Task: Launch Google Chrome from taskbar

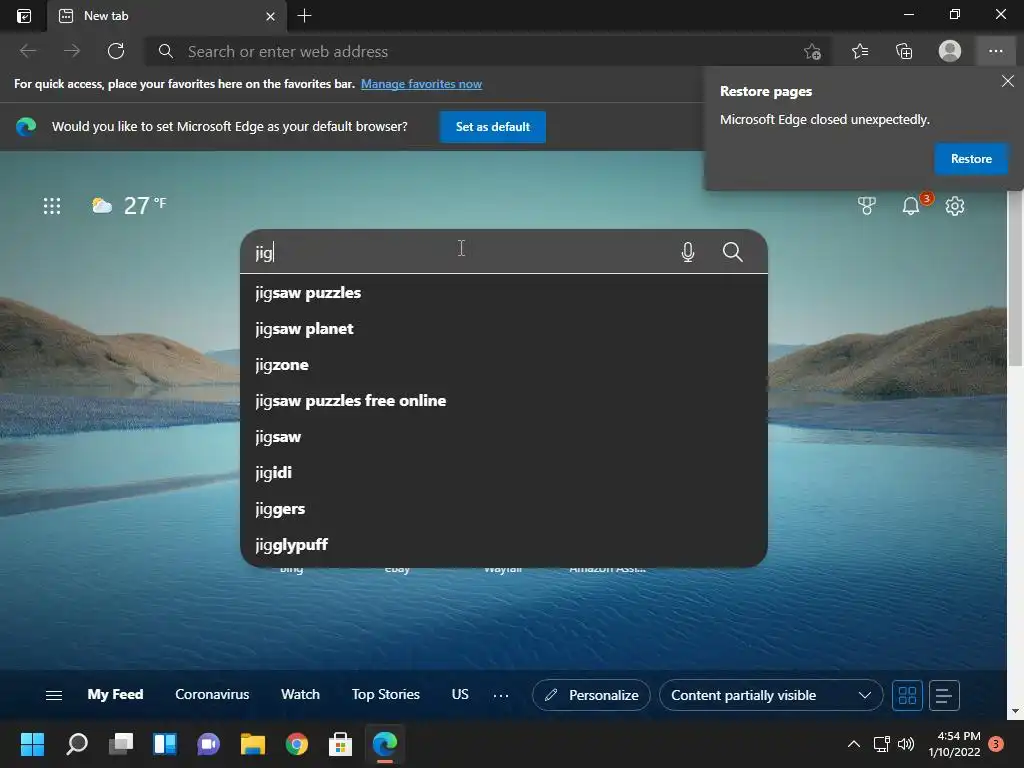Action: (296, 744)
